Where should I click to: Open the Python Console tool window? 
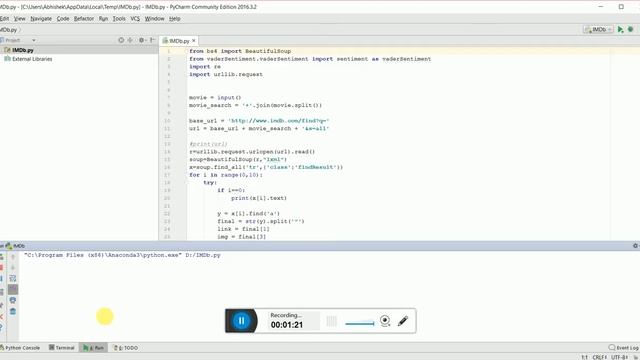pos(20,348)
